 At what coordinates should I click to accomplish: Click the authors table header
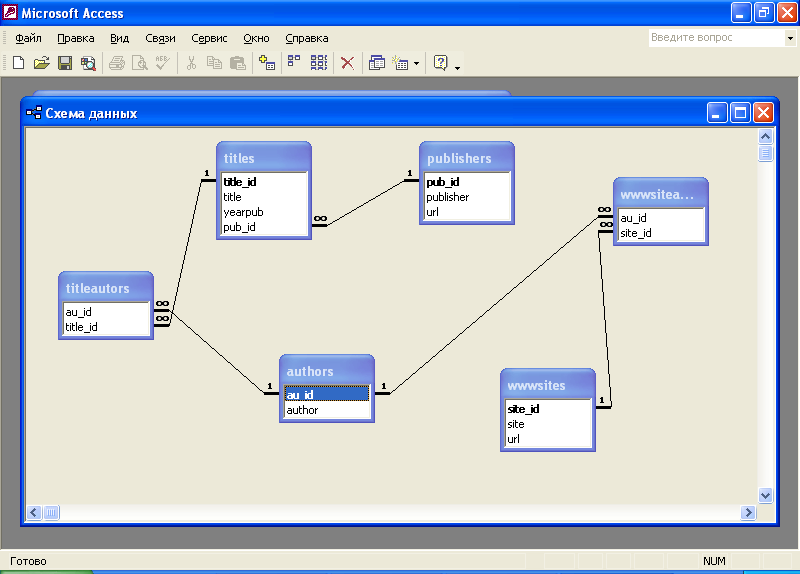tap(327, 370)
